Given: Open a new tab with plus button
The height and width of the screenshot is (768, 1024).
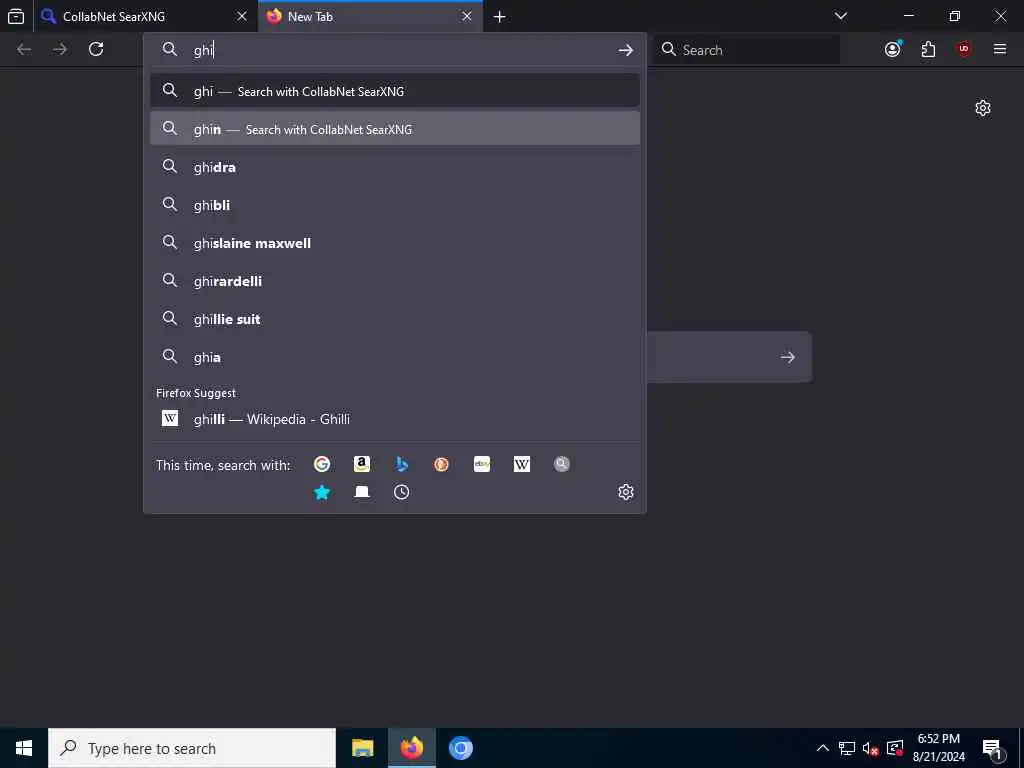Looking at the screenshot, I should pyautogui.click(x=500, y=17).
